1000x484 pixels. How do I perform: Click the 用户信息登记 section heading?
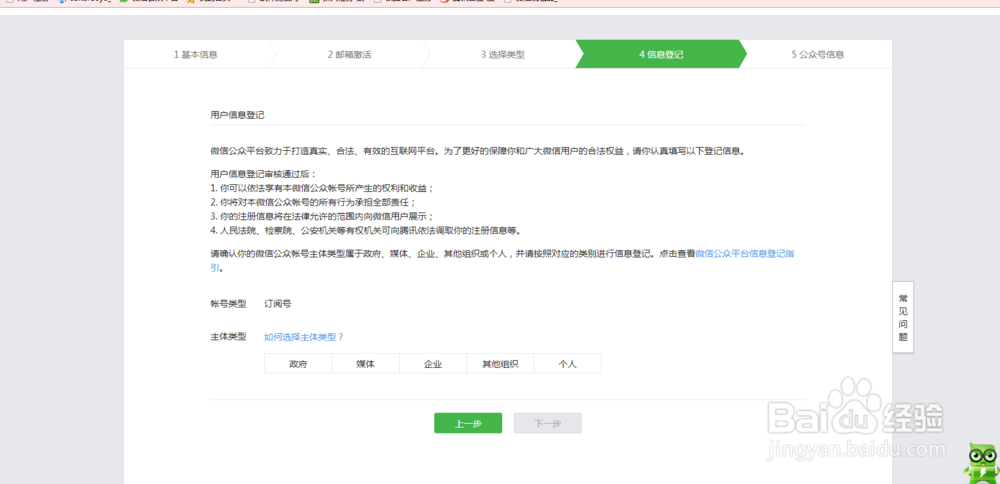tap(237, 115)
